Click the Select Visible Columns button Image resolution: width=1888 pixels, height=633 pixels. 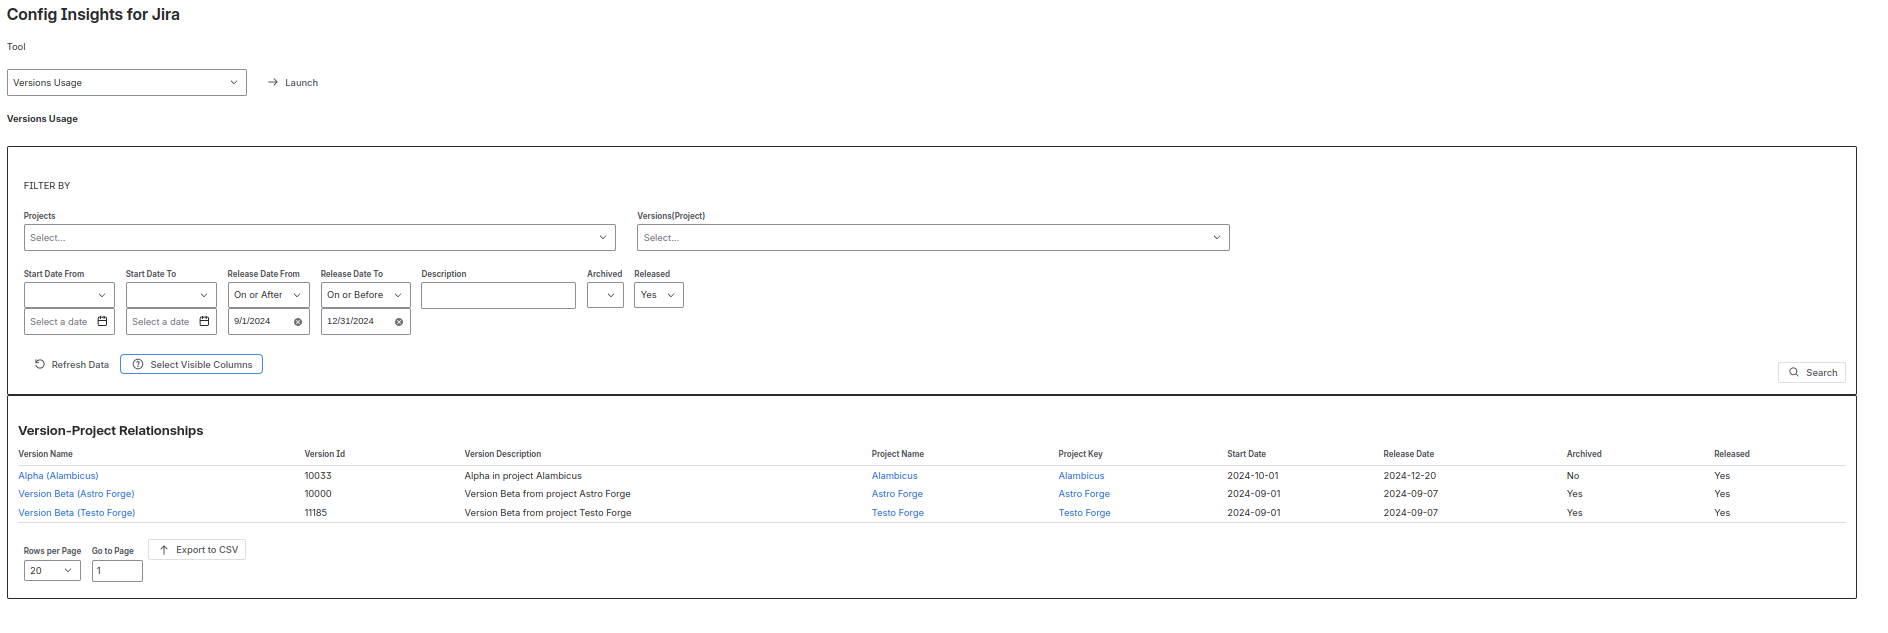[x=191, y=365]
